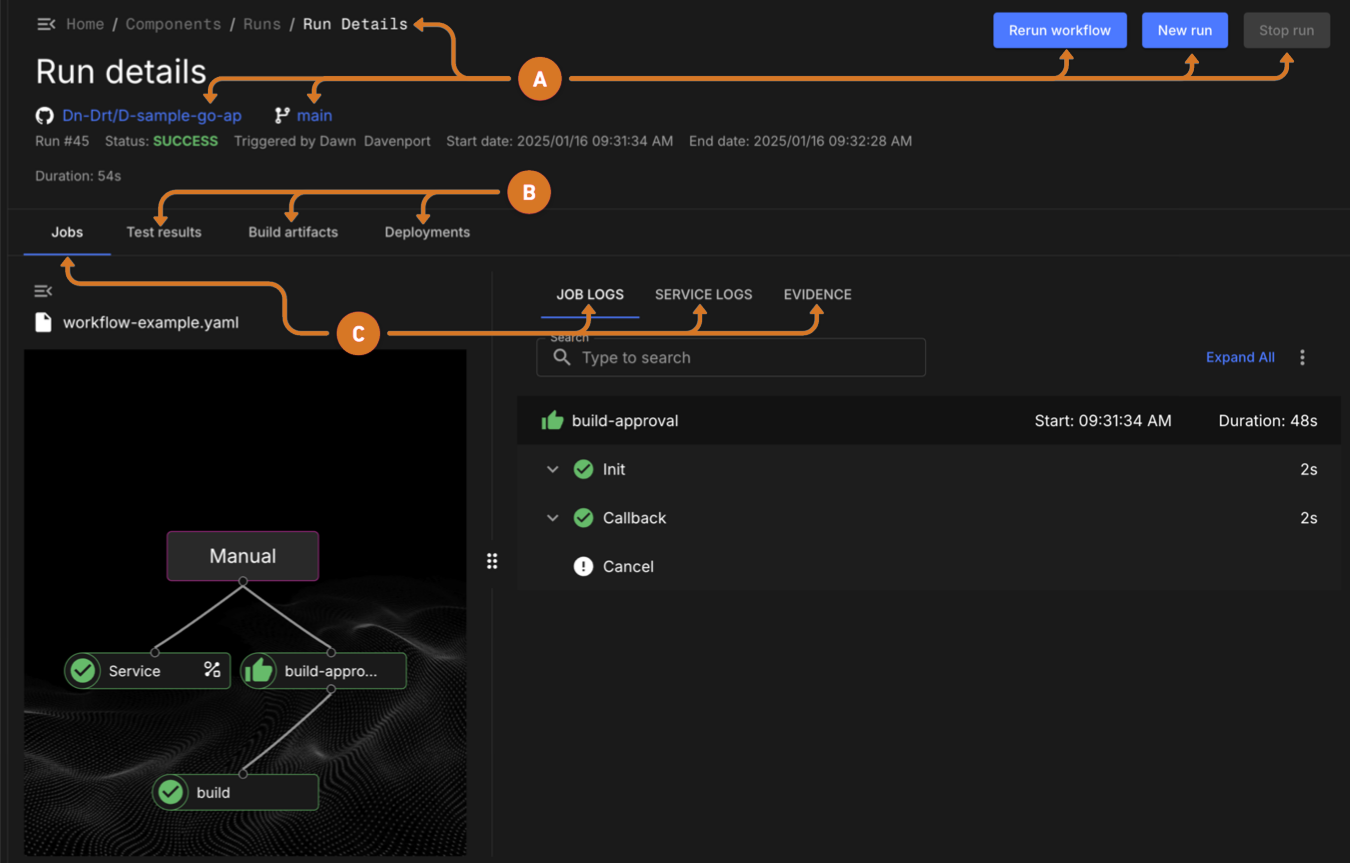
Task: Click the git branch icon beside main
Action: coord(282,116)
